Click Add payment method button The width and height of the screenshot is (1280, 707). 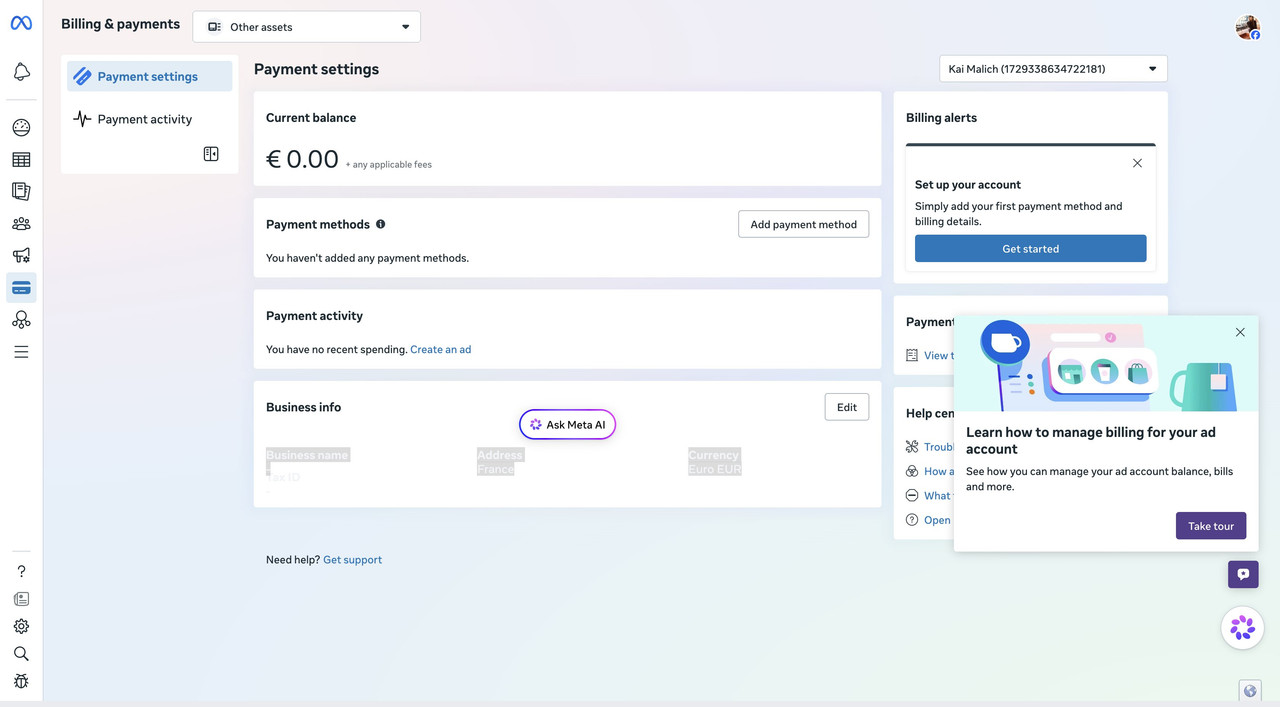(803, 224)
